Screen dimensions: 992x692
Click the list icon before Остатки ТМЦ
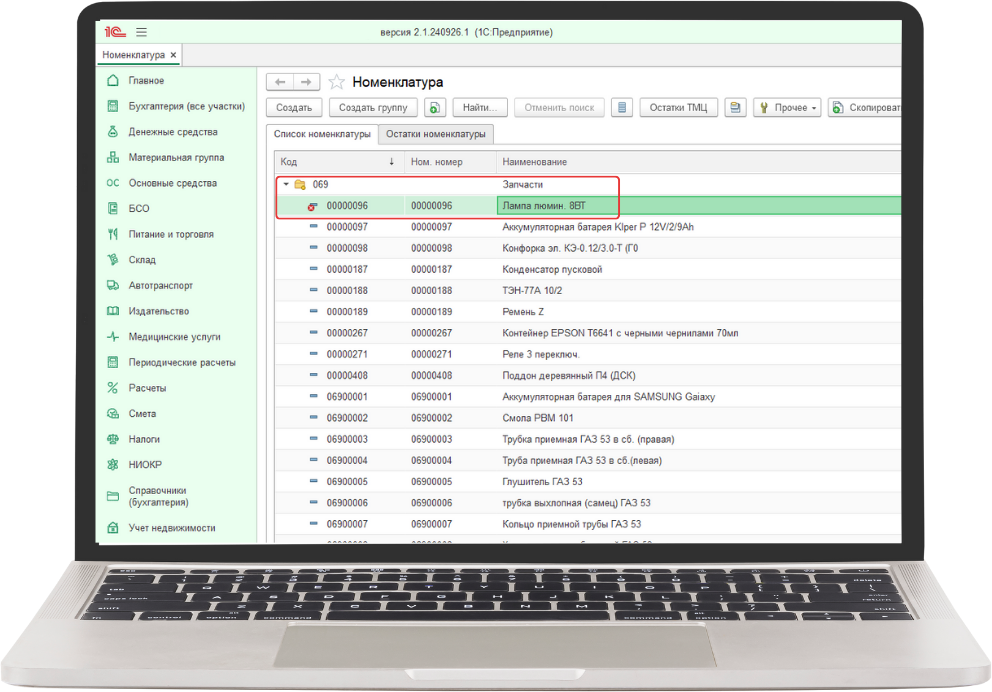tap(621, 108)
